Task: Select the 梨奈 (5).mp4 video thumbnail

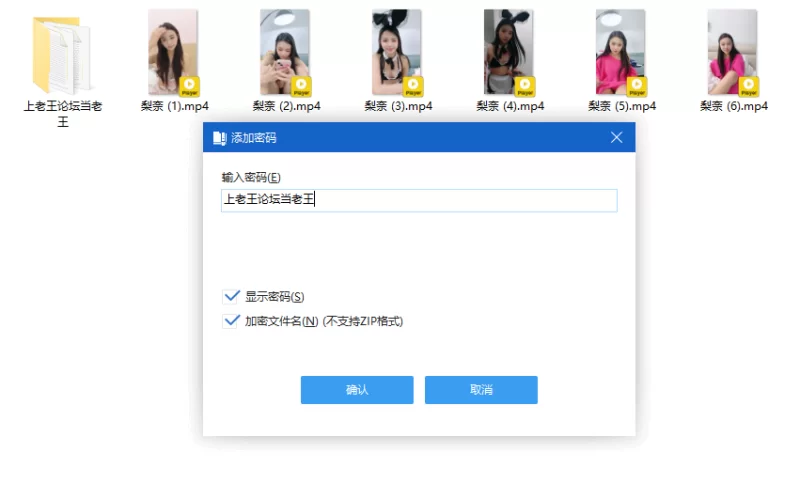Action: point(621,53)
